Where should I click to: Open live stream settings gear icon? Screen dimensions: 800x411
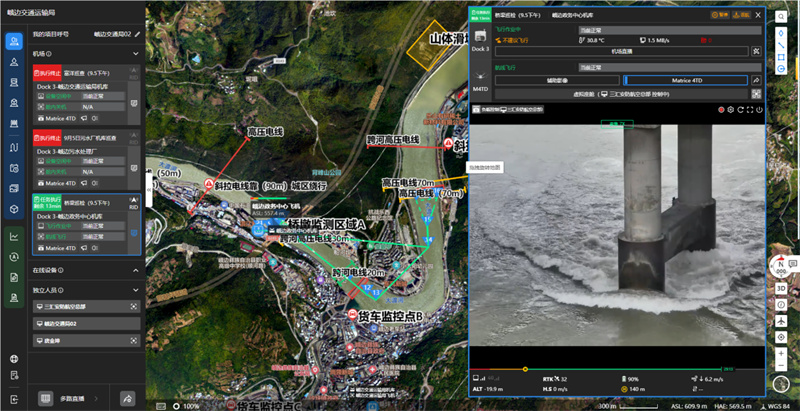pos(731,110)
